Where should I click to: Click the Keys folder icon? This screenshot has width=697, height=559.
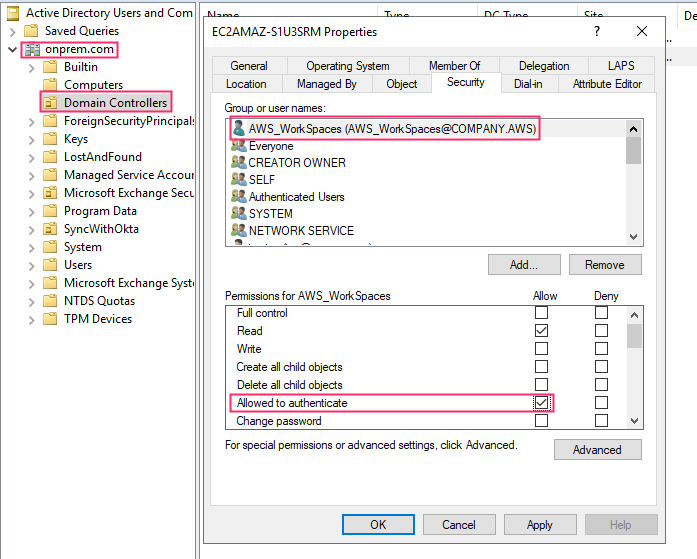click(50, 139)
